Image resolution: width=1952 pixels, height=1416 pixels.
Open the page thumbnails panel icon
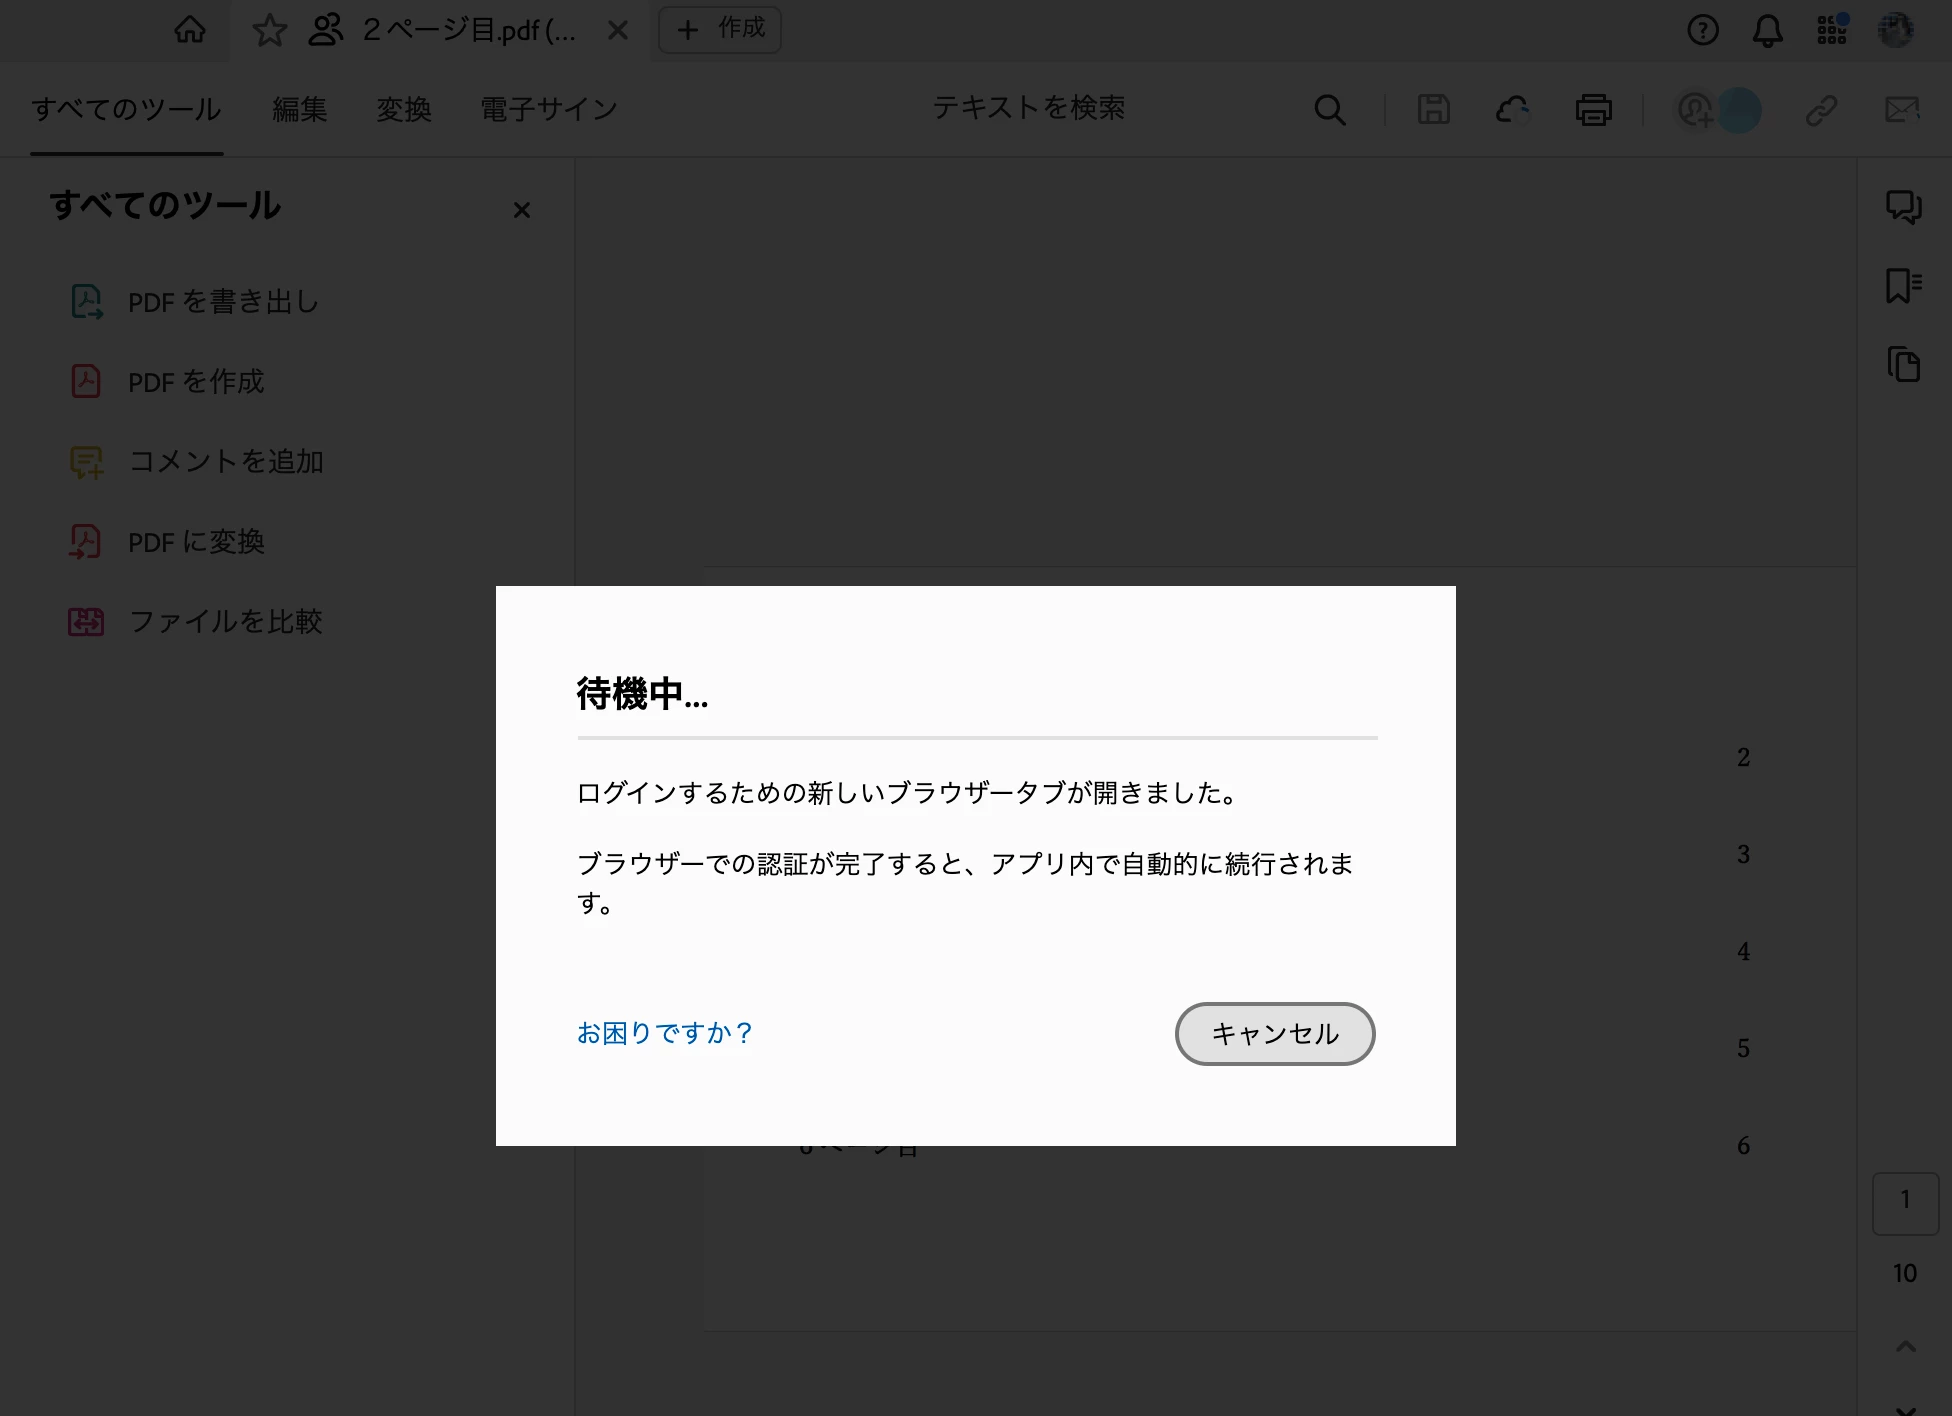(1903, 365)
